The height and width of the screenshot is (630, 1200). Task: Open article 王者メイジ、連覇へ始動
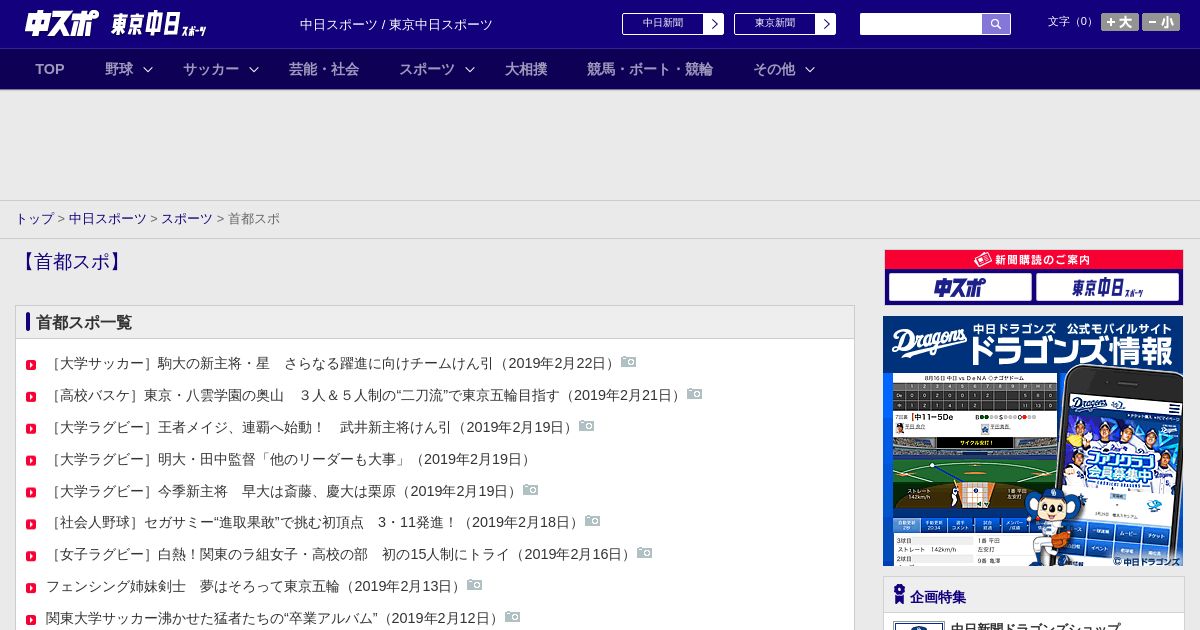pos(311,428)
